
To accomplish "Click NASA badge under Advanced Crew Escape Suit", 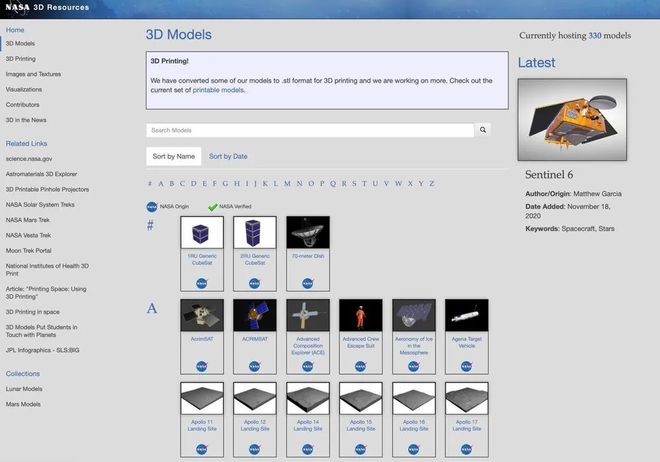I will coord(361,366).
